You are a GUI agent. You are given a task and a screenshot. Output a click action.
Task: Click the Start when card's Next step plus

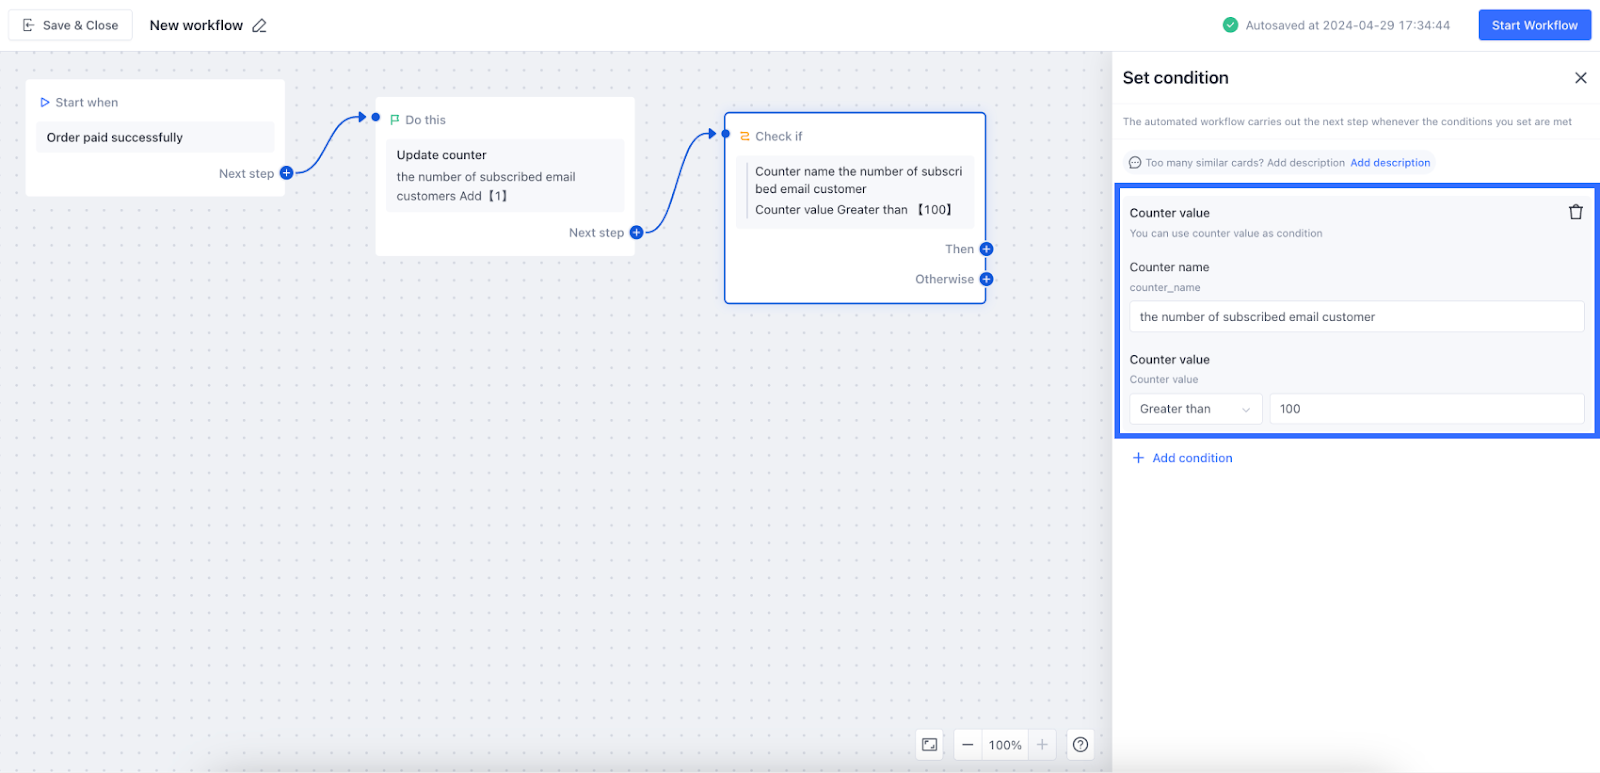tap(286, 173)
